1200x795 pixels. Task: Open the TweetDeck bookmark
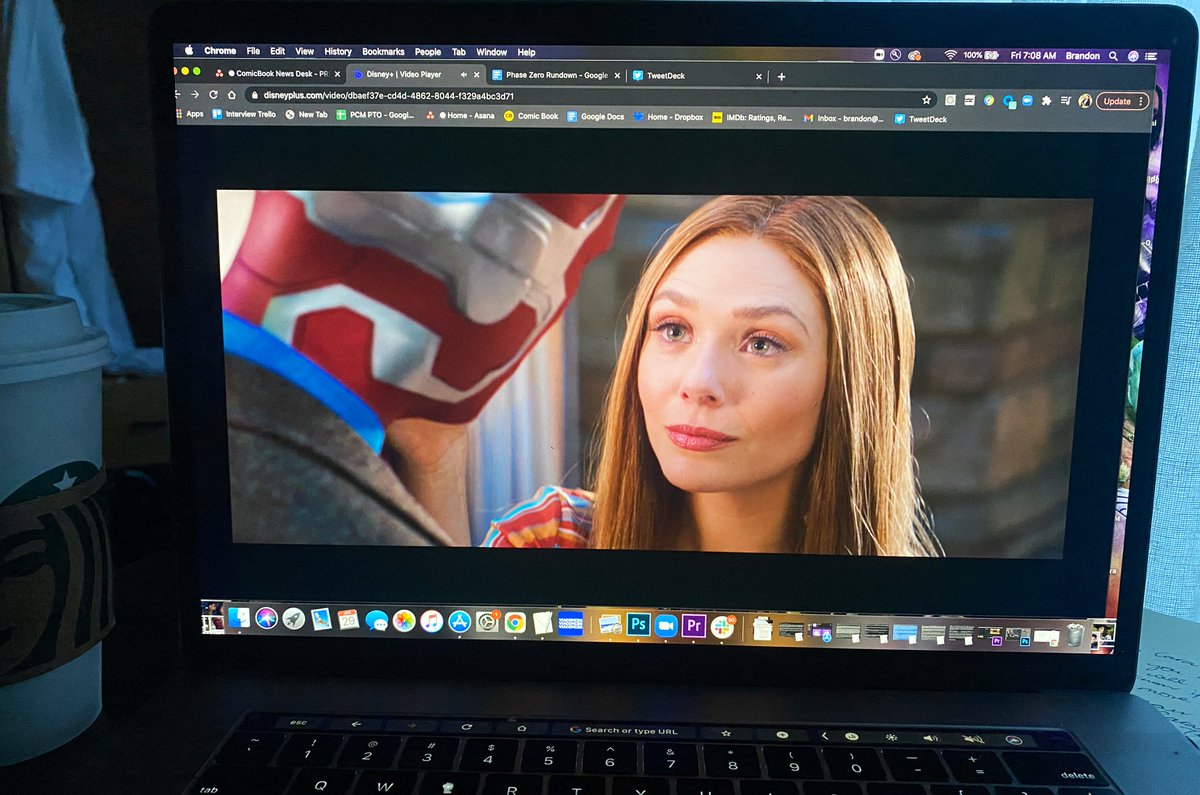coord(920,119)
